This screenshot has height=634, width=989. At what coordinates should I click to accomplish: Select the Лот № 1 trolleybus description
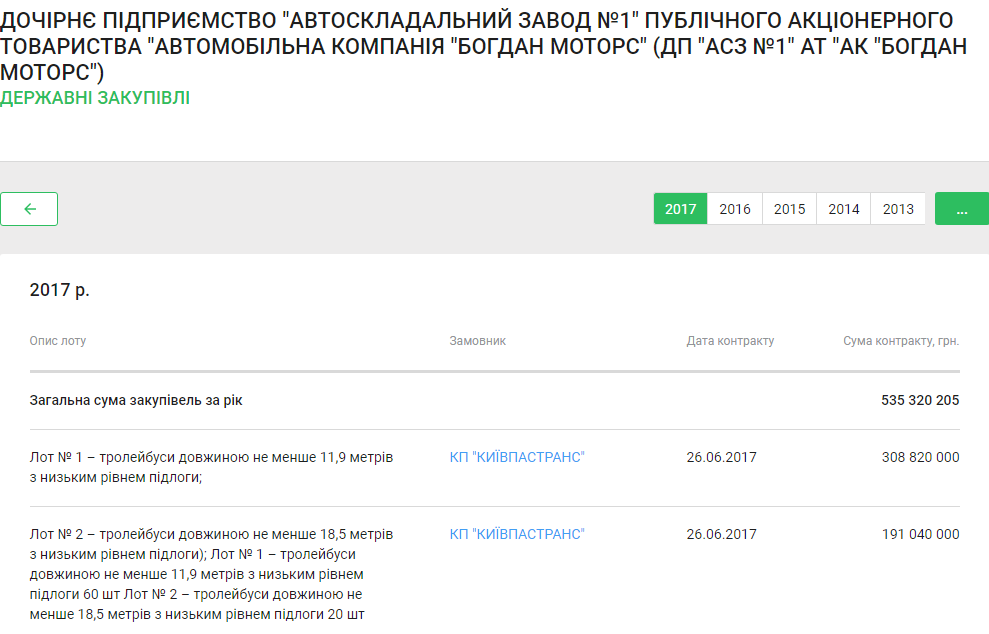[211, 467]
